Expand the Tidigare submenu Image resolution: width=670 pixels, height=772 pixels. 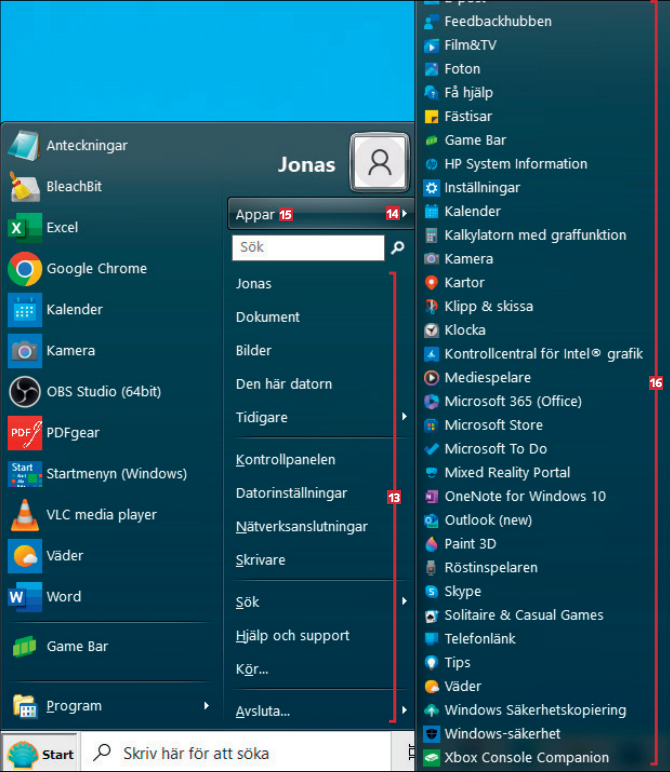(404, 417)
